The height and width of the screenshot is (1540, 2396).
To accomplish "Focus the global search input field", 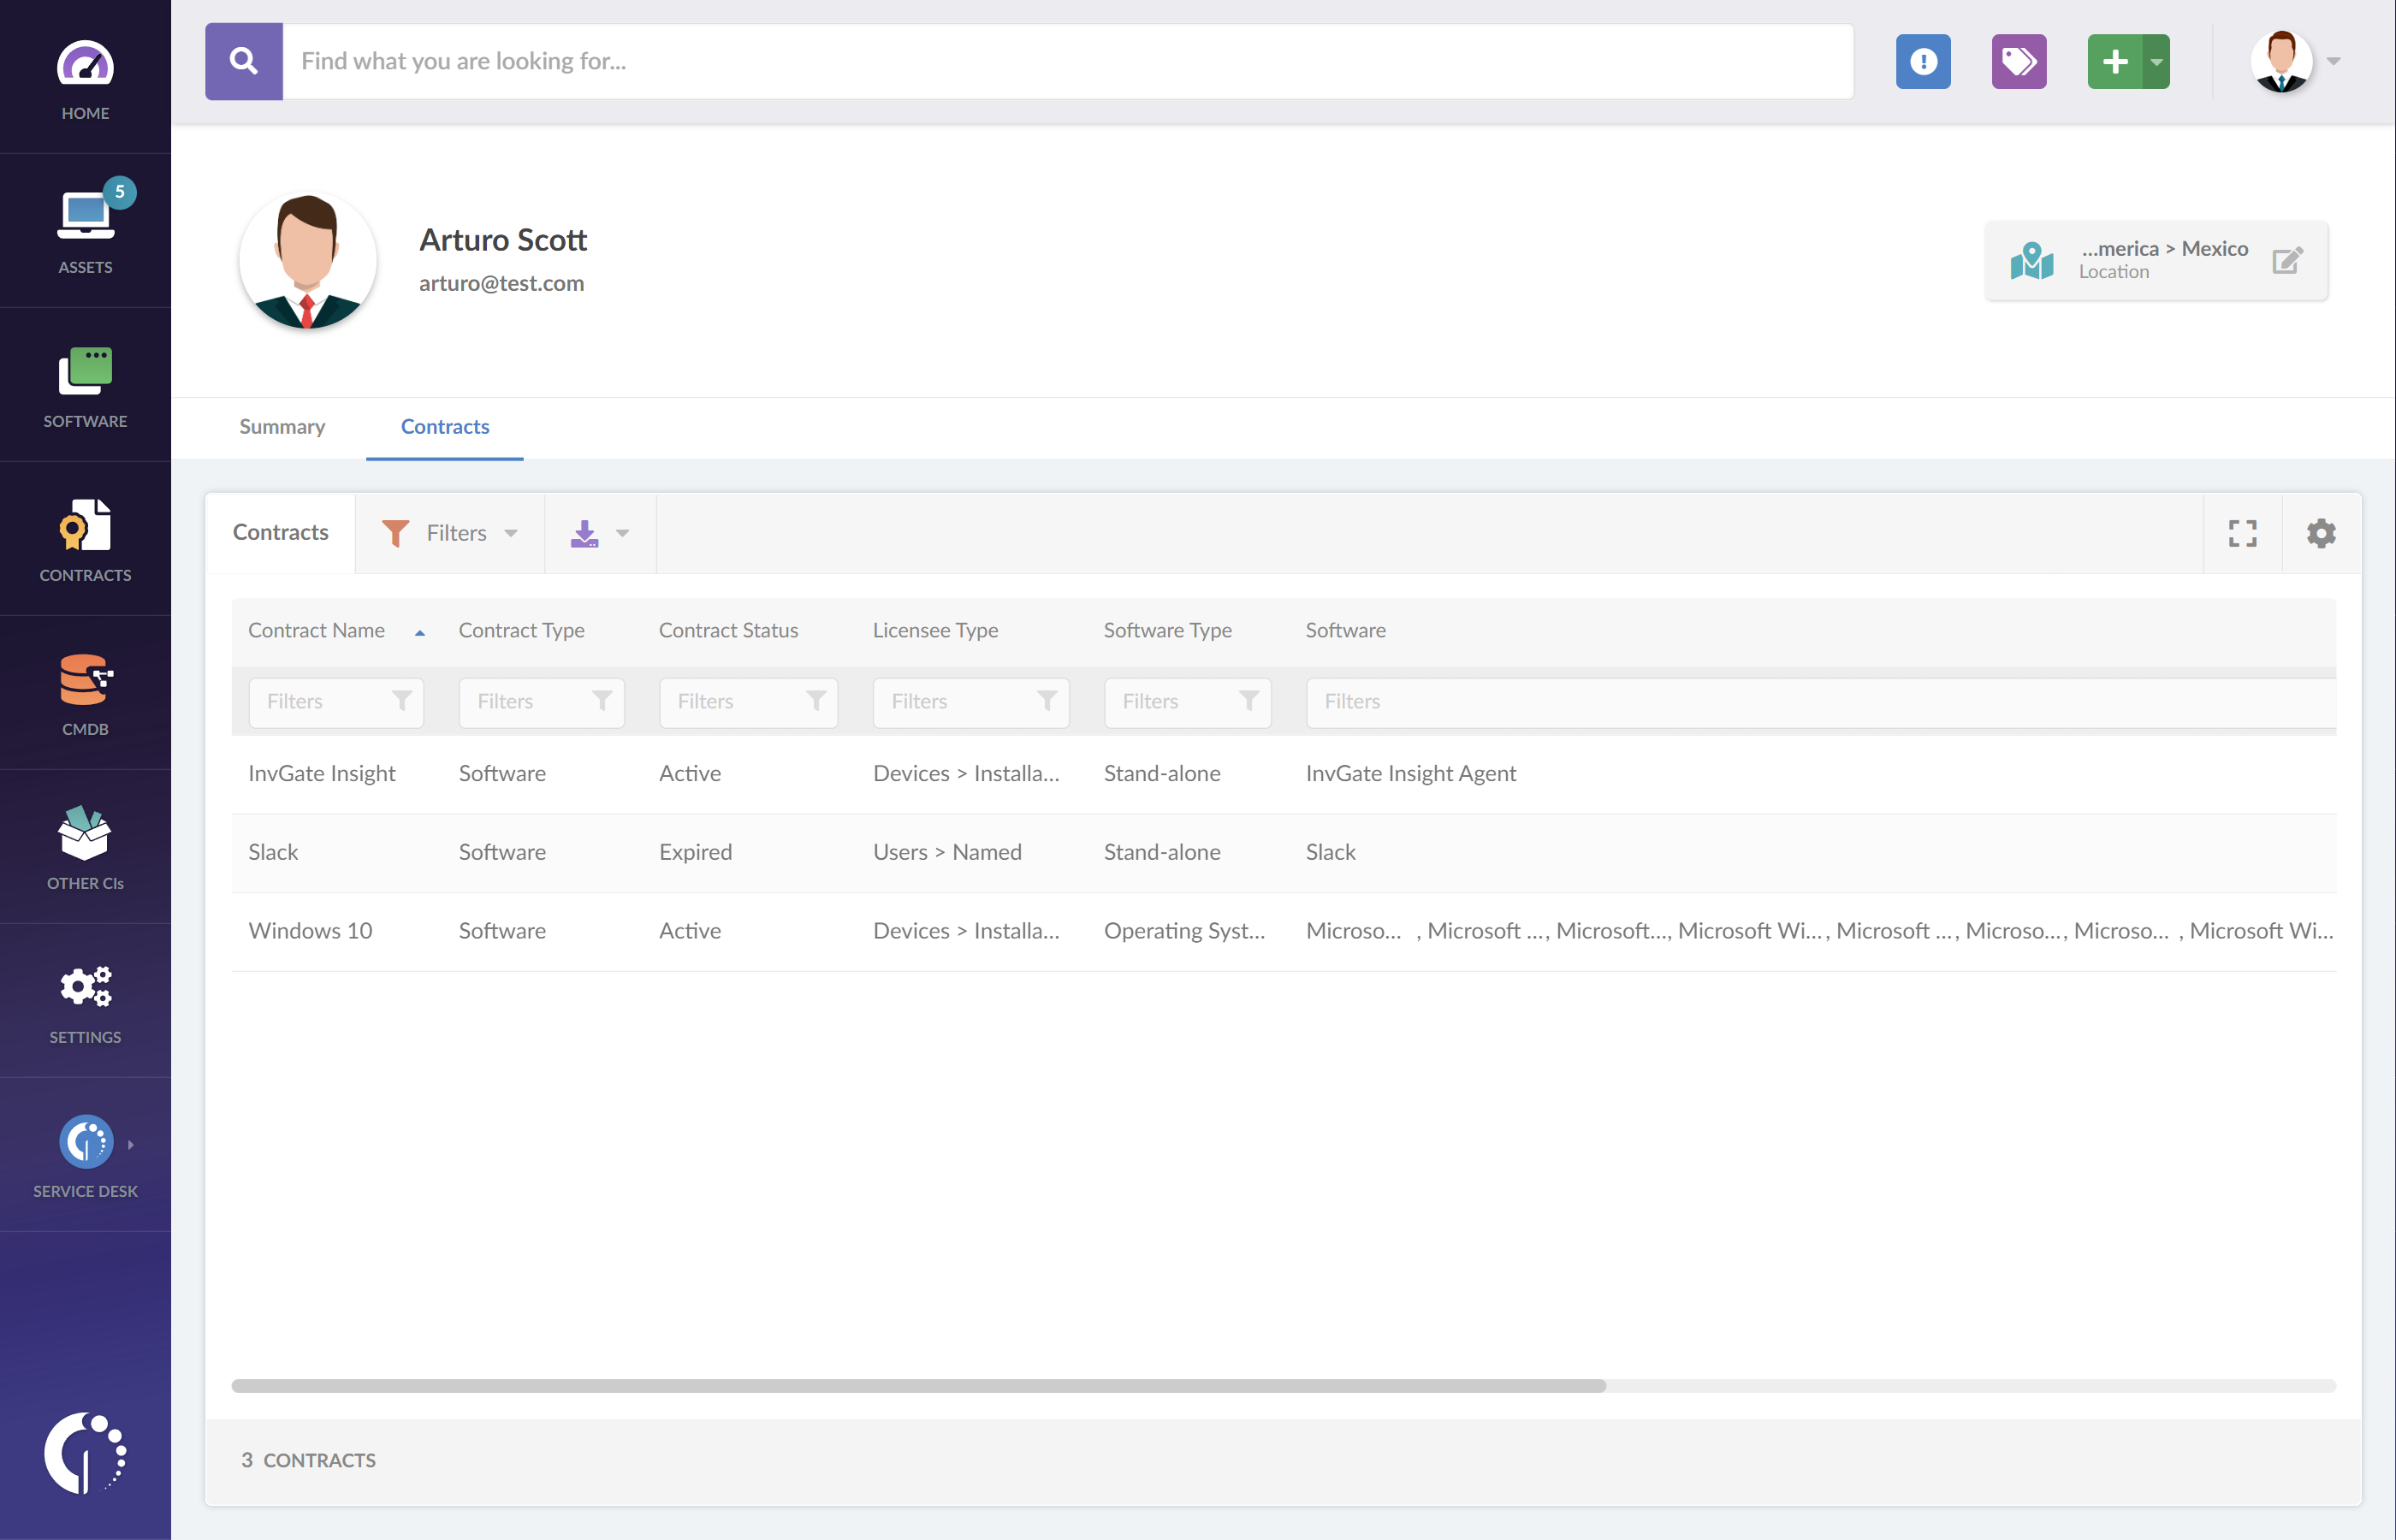I will (1068, 61).
